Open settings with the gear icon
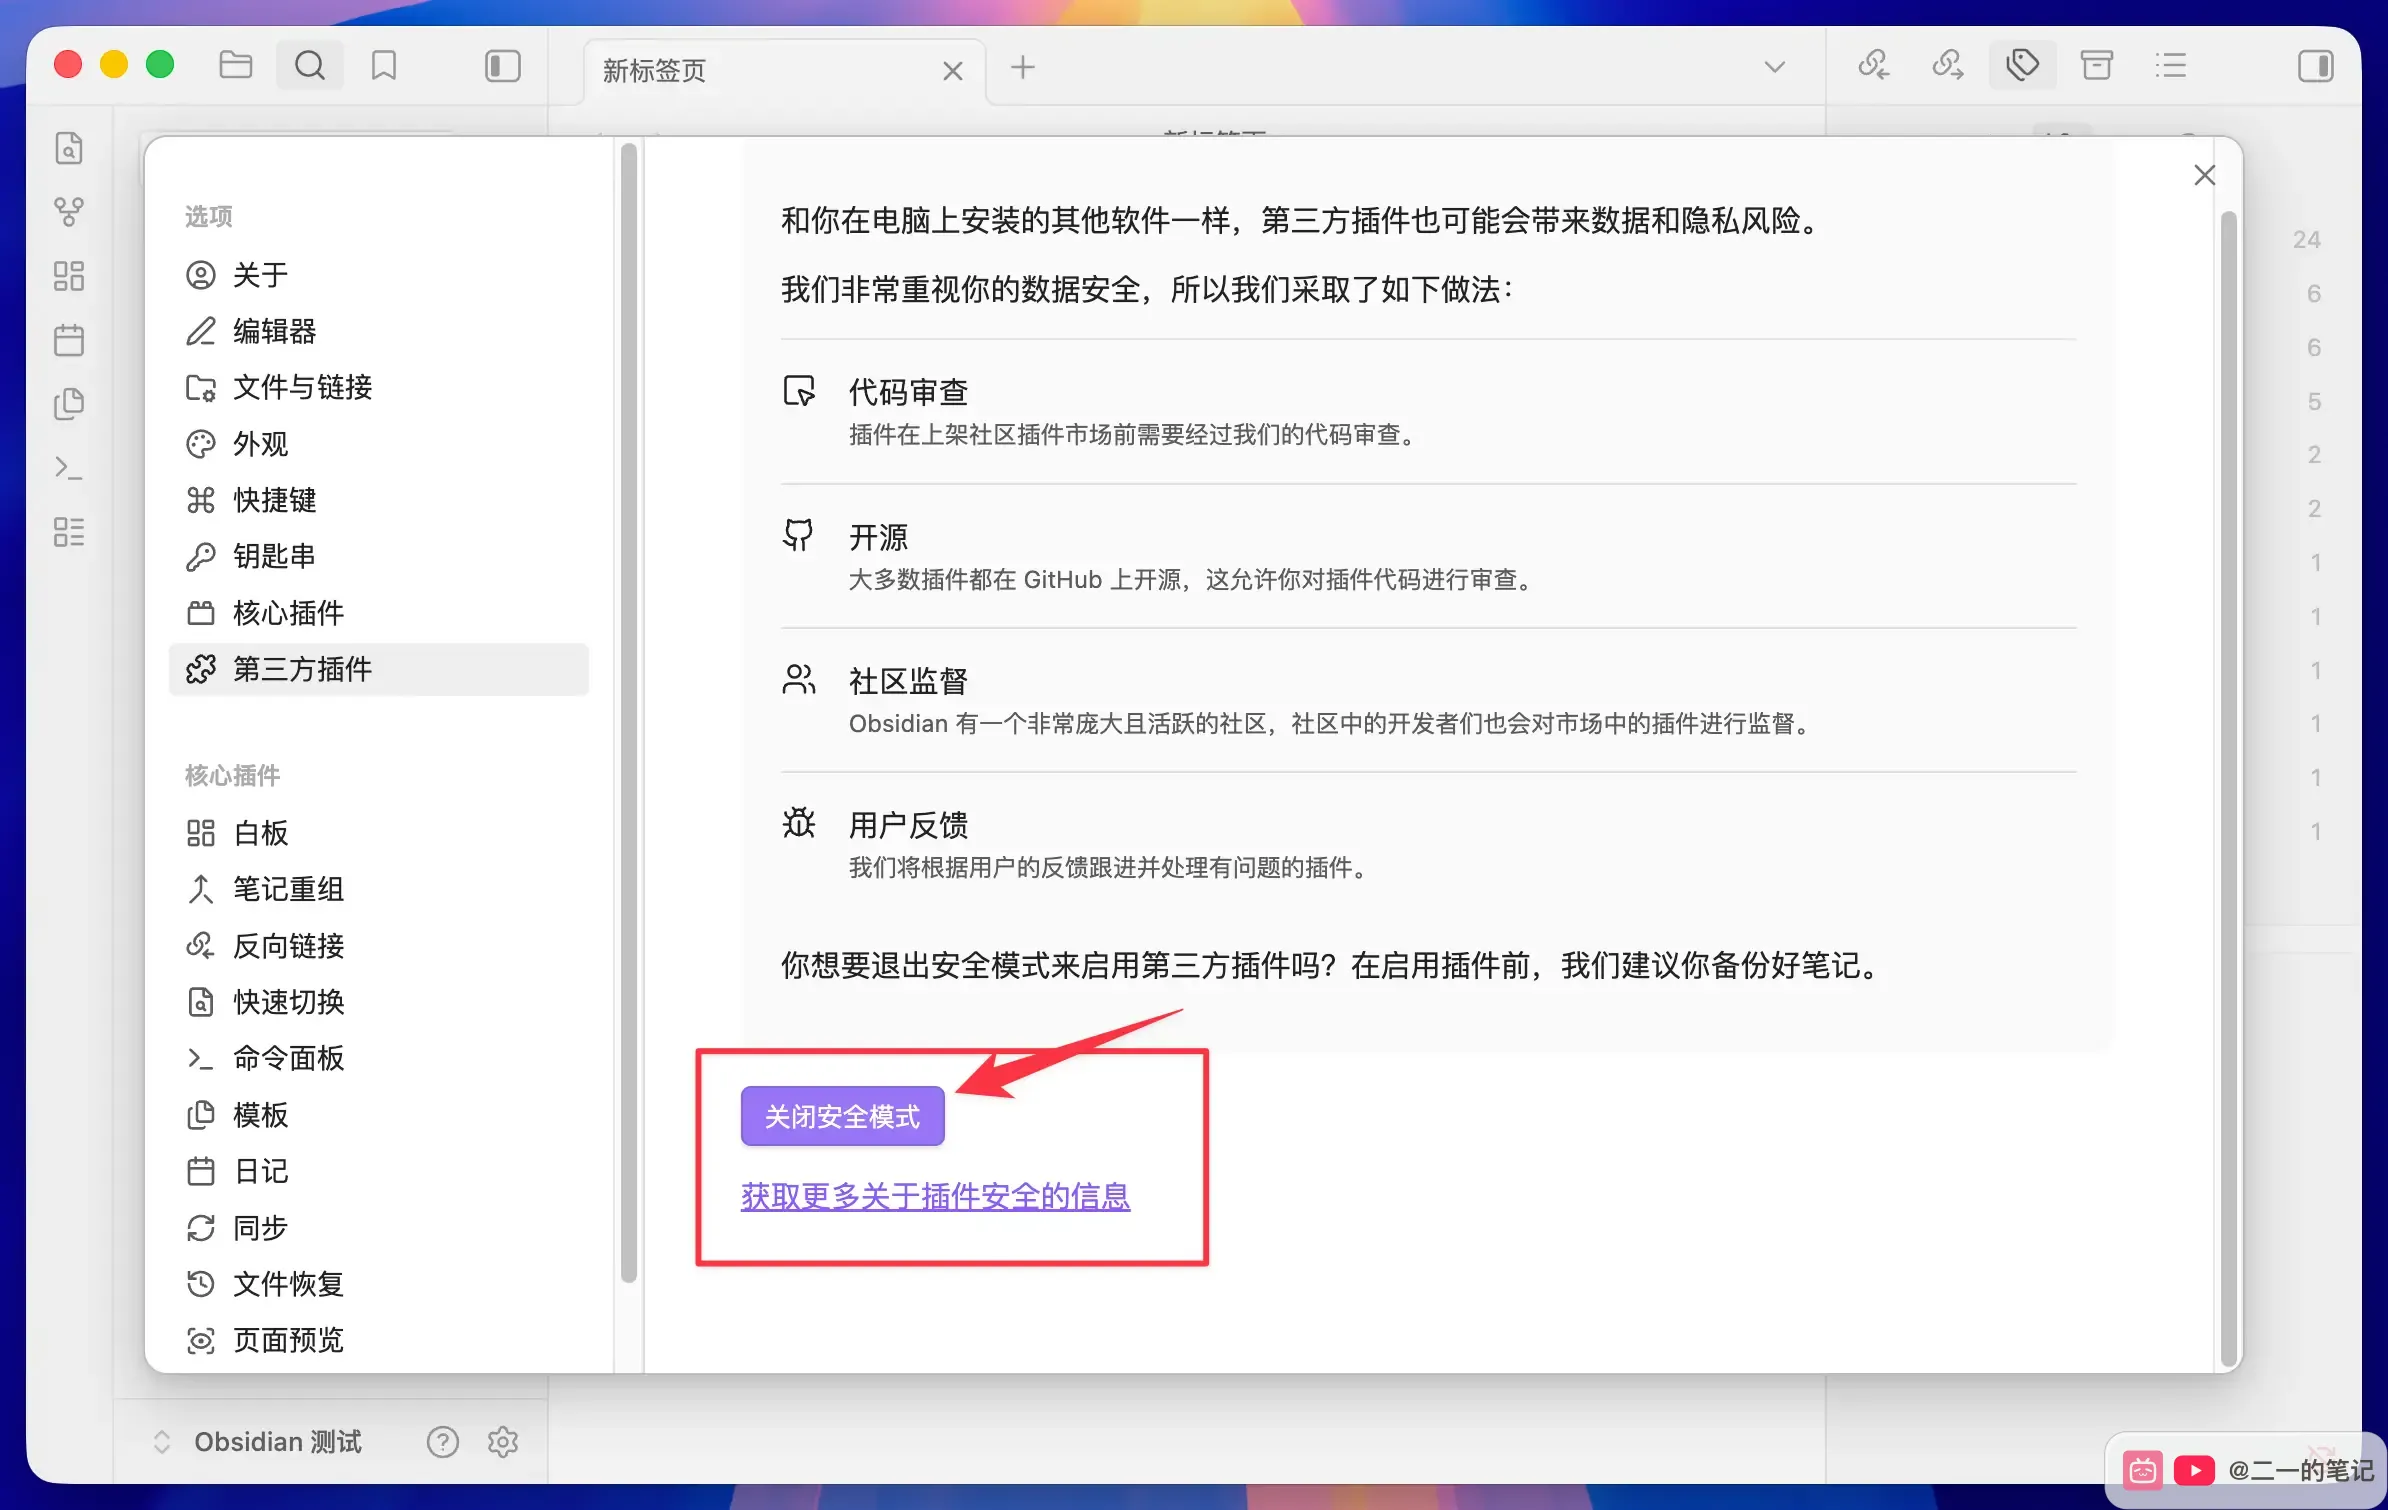The height and width of the screenshot is (1510, 2388). 503,1441
